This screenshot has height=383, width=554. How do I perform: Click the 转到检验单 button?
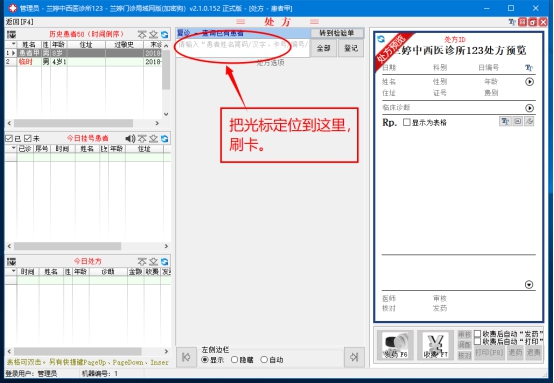[337, 33]
